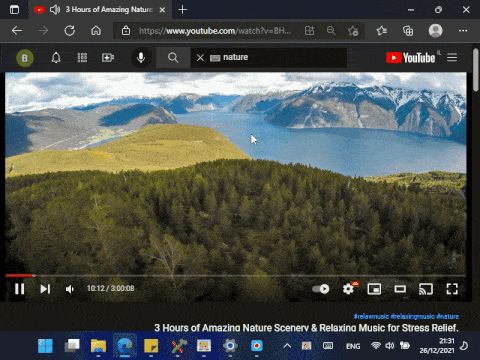
Task: Select the 3 Hours of Amazing Nature tab
Action: click(x=100, y=10)
